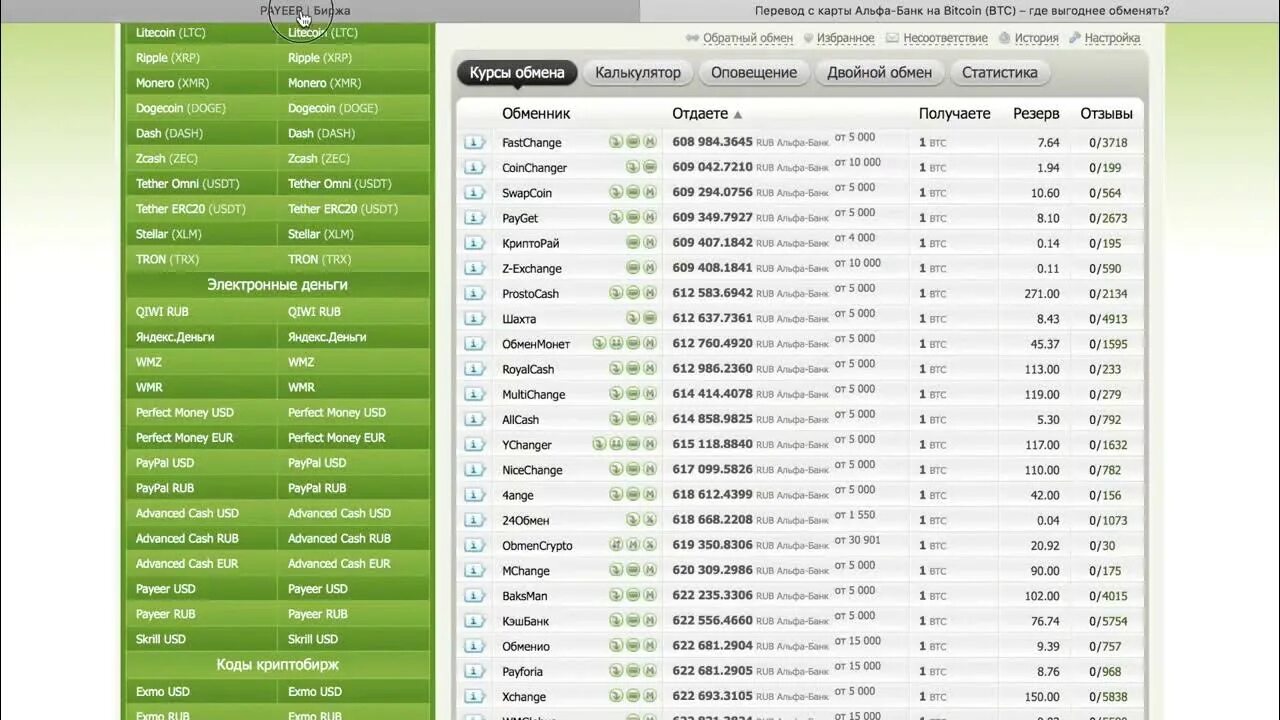Open the info icon for CoinChanger
Image resolution: width=1280 pixels, height=720 pixels.
474,167
